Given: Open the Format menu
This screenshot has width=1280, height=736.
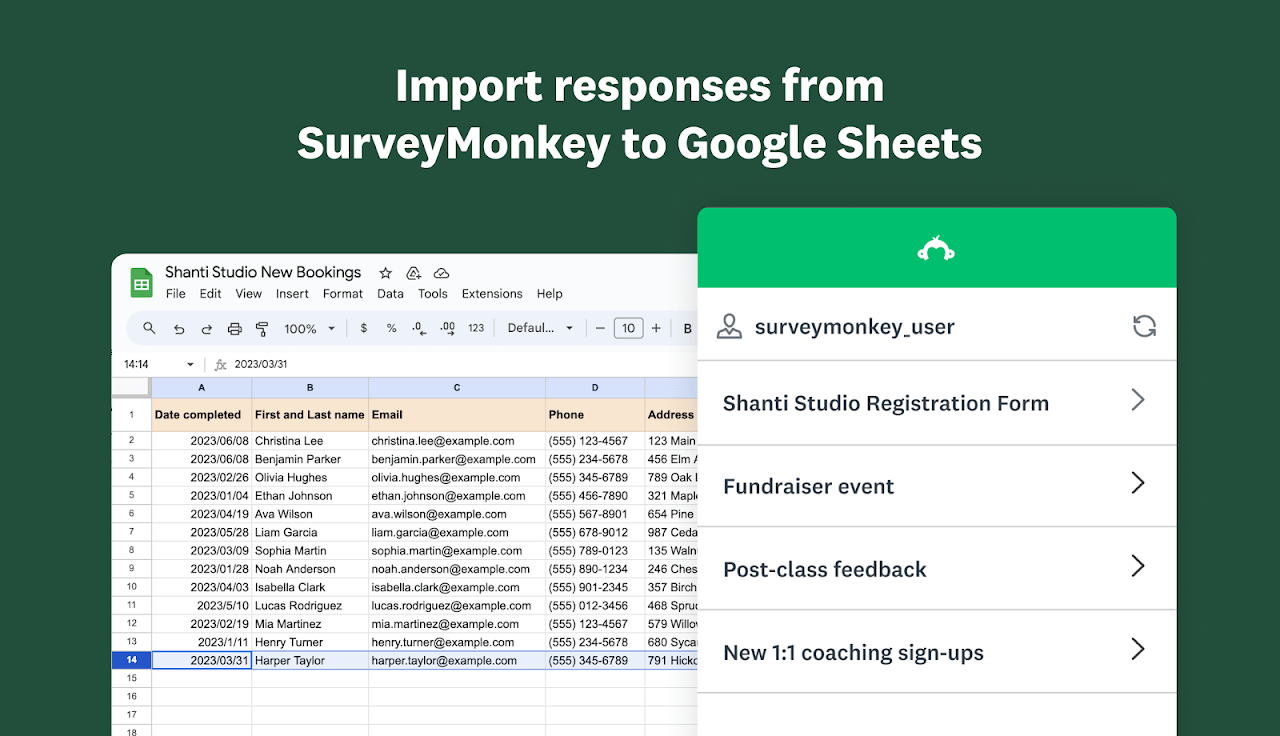Looking at the screenshot, I should (x=343, y=294).
